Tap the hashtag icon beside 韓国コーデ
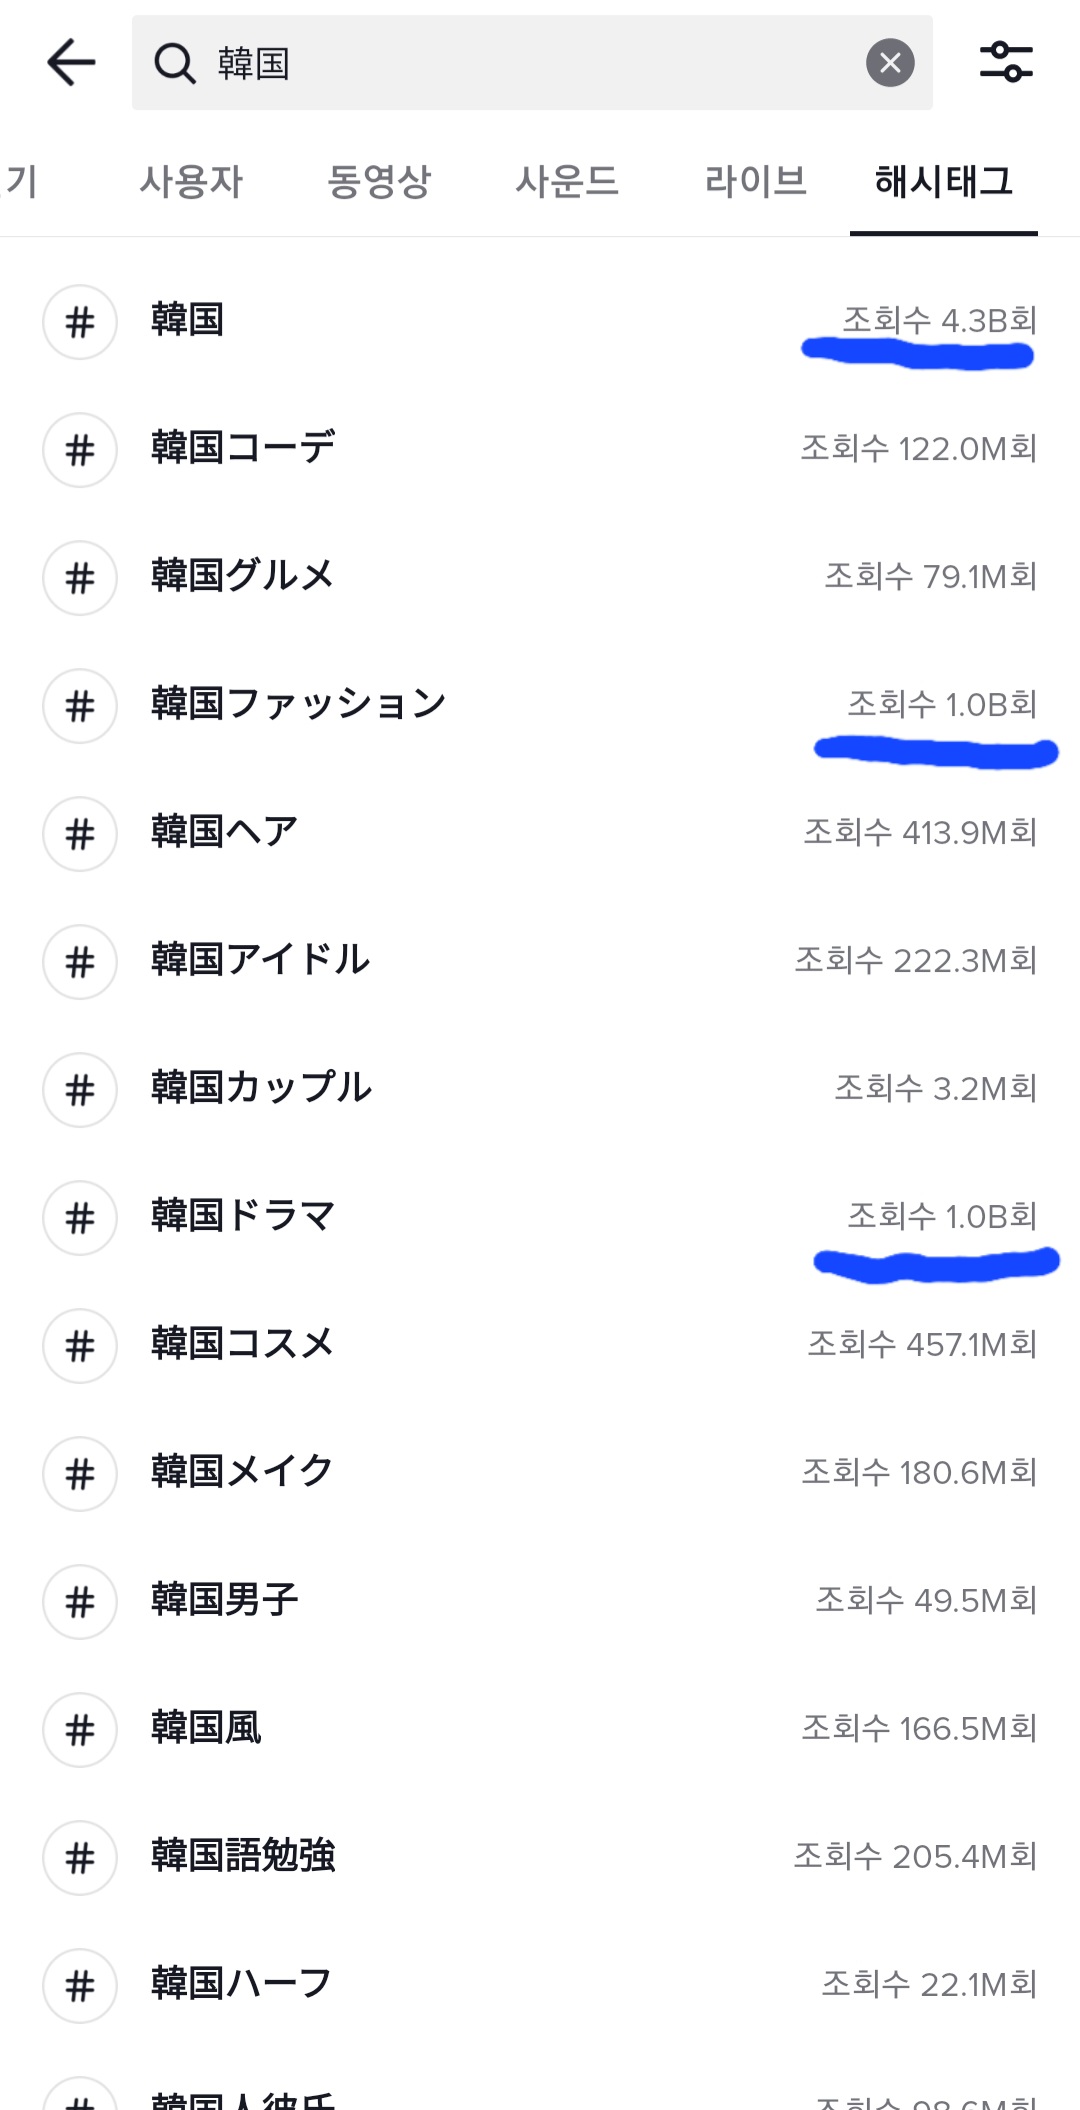Image resolution: width=1080 pixels, height=2110 pixels. [80, 450]
